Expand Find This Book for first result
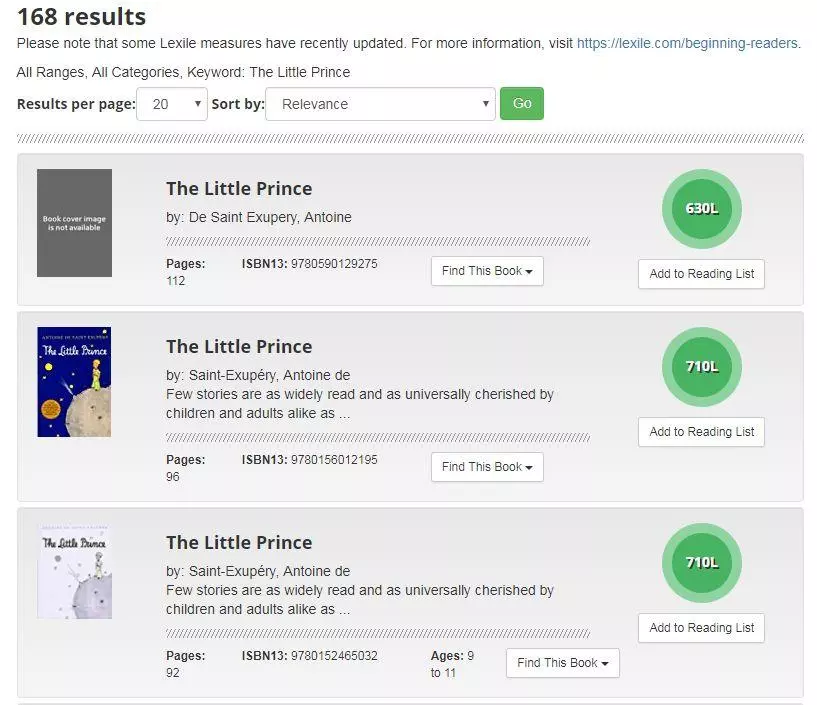The height and width of the screenshot is (705, 817). coord(487,271)
